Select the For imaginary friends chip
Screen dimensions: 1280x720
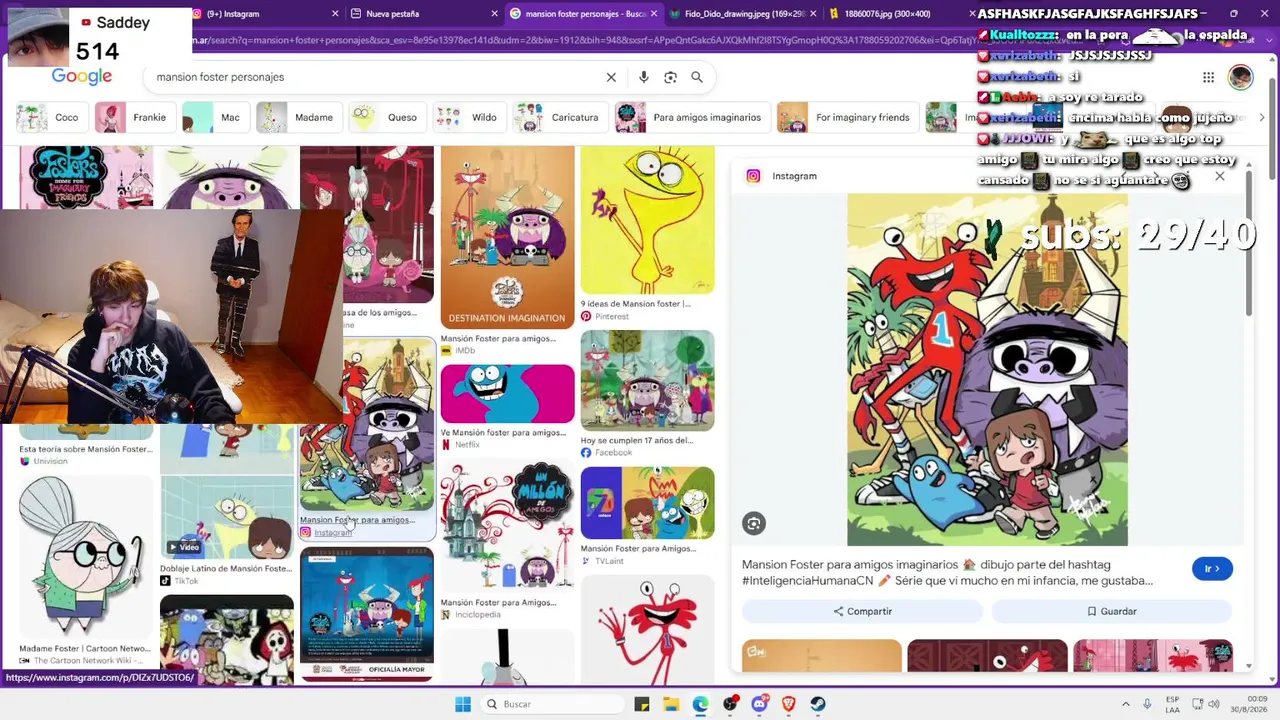(846, 117)
